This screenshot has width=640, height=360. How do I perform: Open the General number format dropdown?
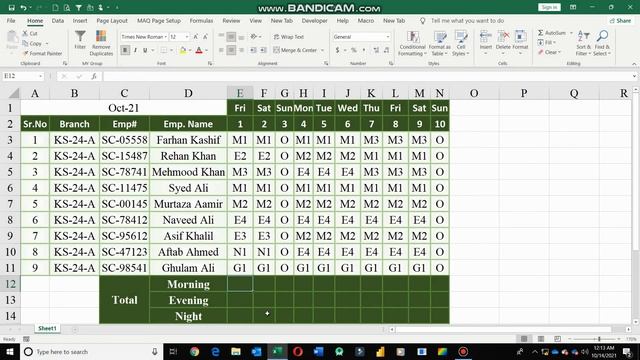pos(388,37)
